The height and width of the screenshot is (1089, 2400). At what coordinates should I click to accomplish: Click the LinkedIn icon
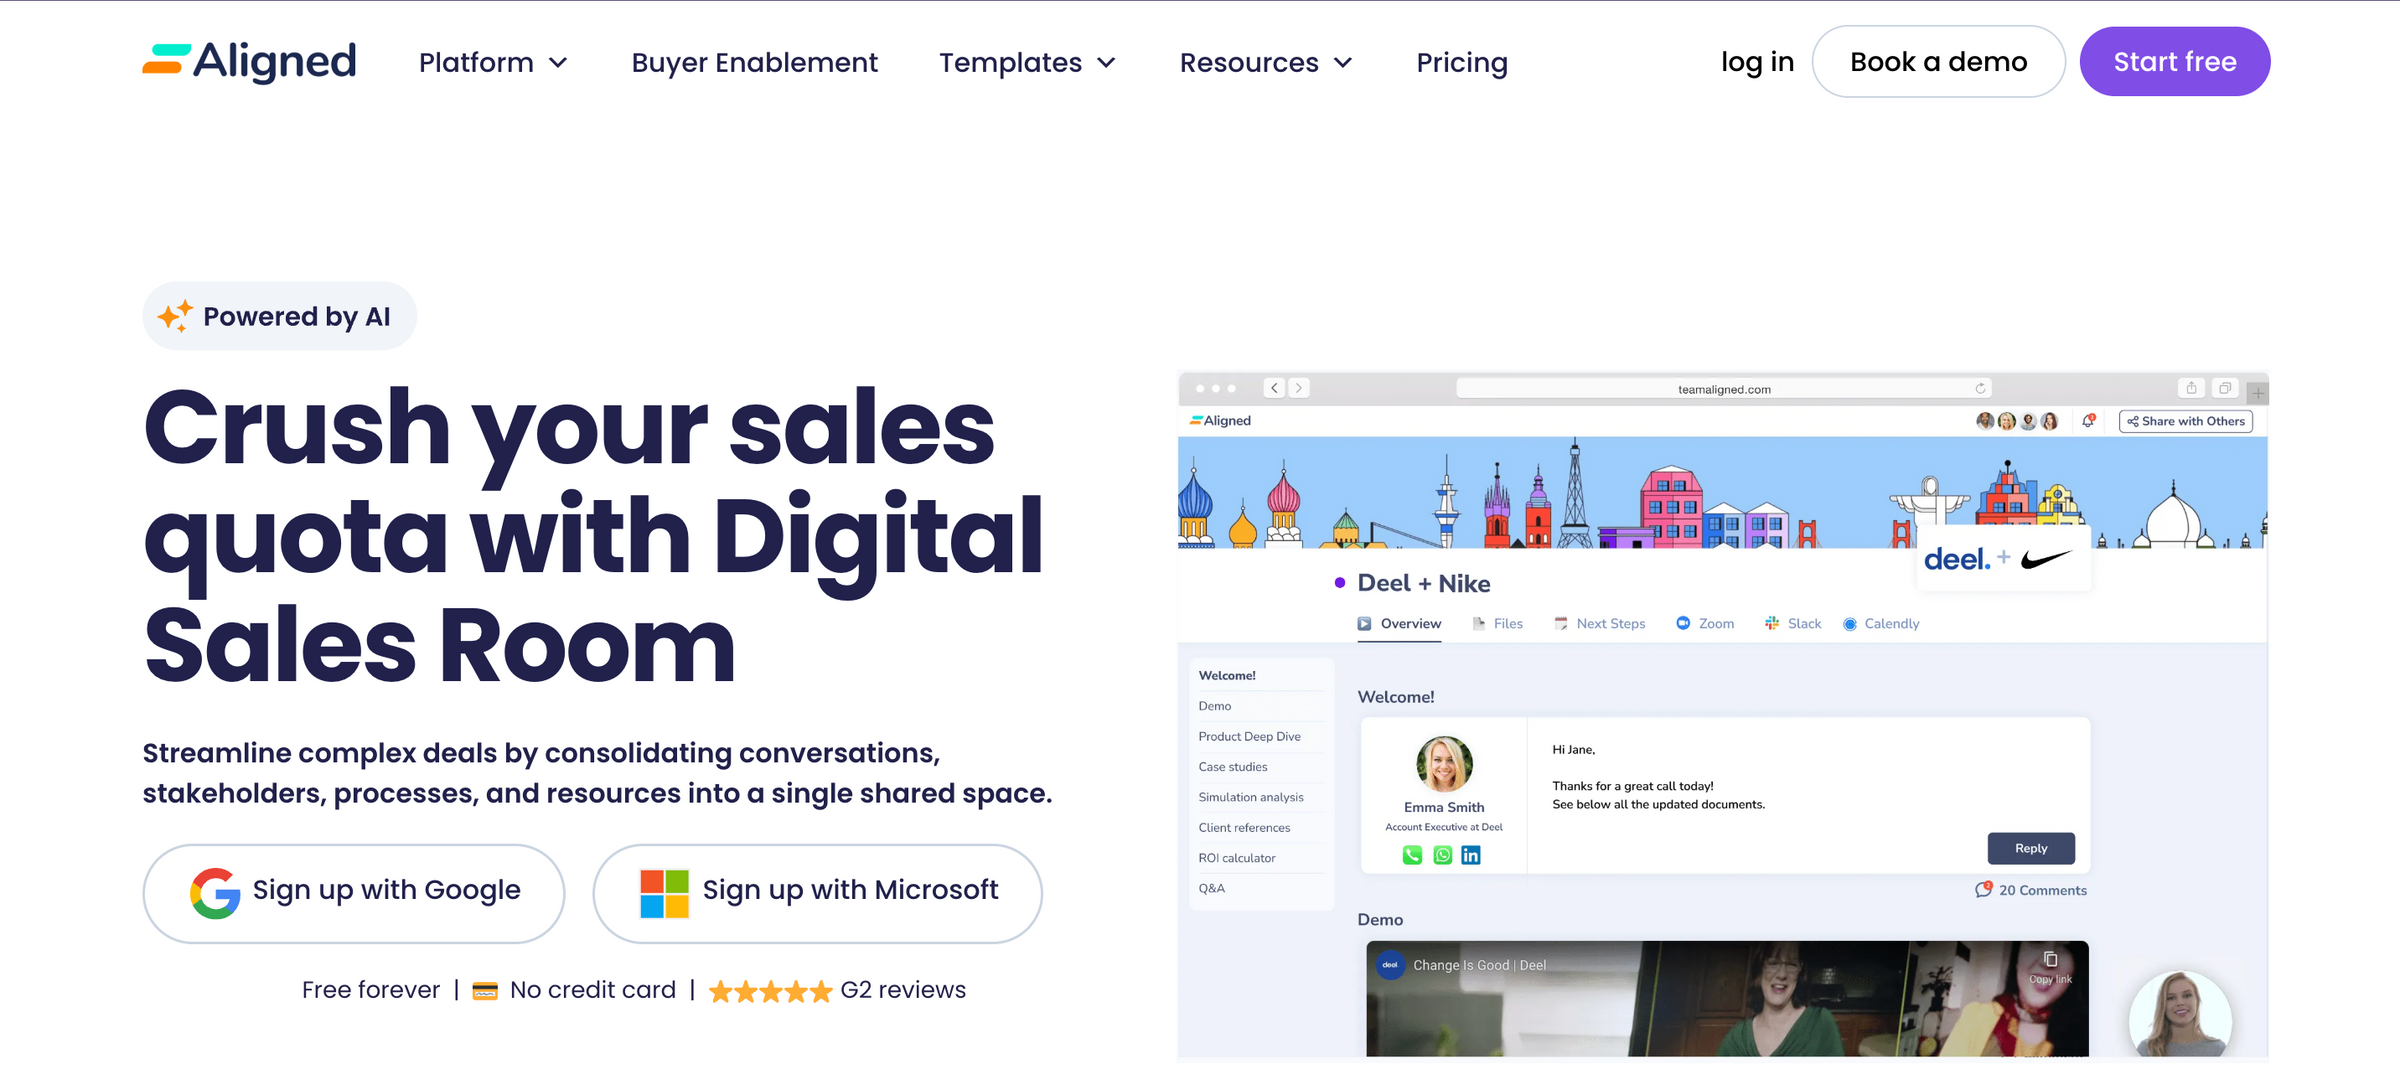(x=1471, y=855)
